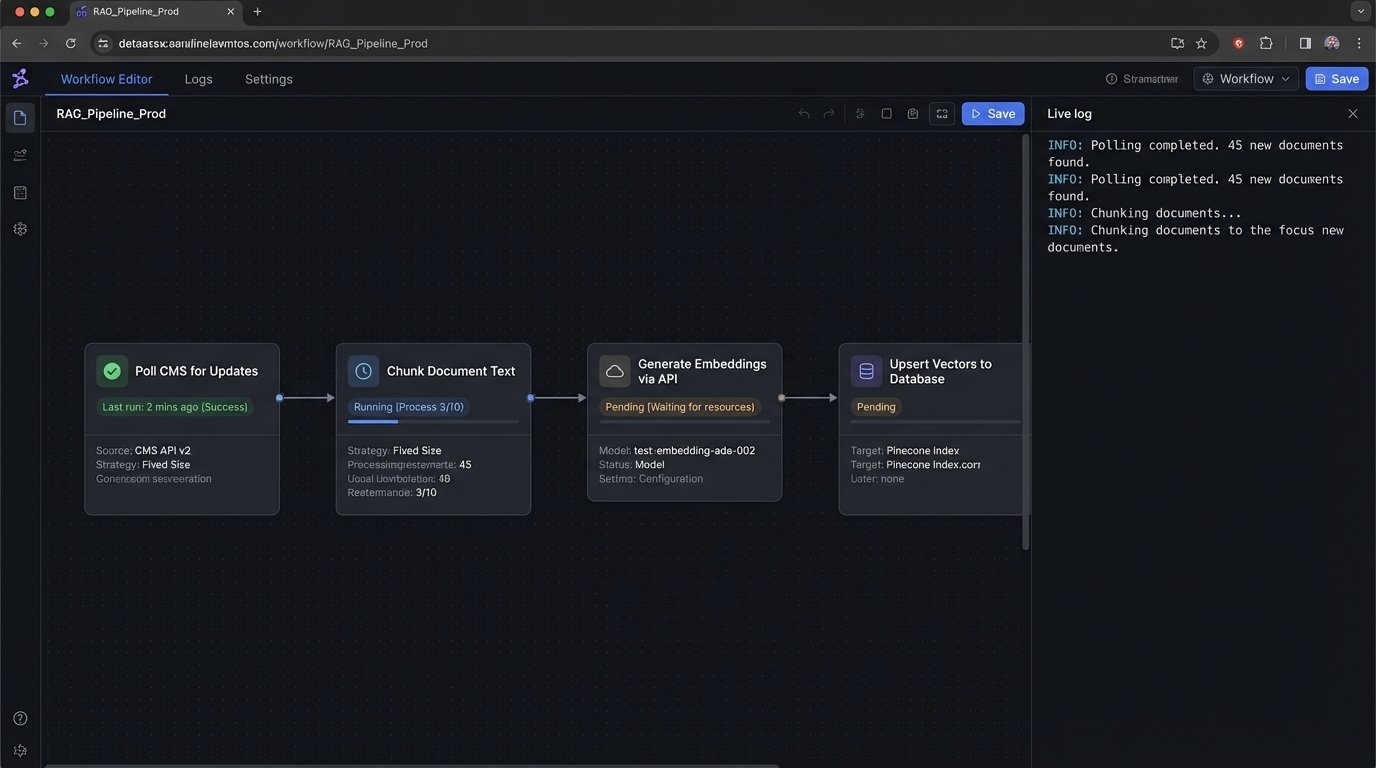Click the blue Save button in top header
This screenshot has width=1376, height=768.
1336,79
